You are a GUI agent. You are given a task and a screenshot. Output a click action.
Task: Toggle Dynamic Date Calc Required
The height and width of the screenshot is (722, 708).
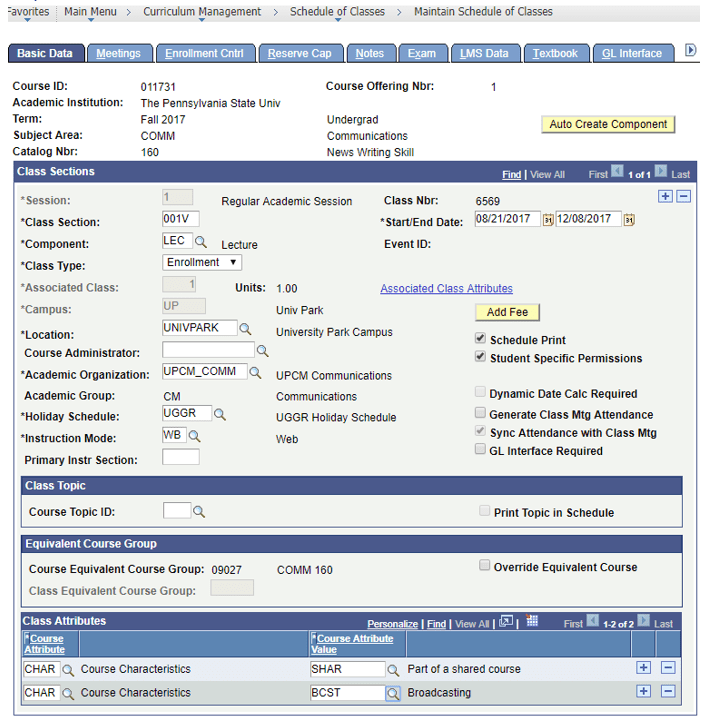[480, 392]
